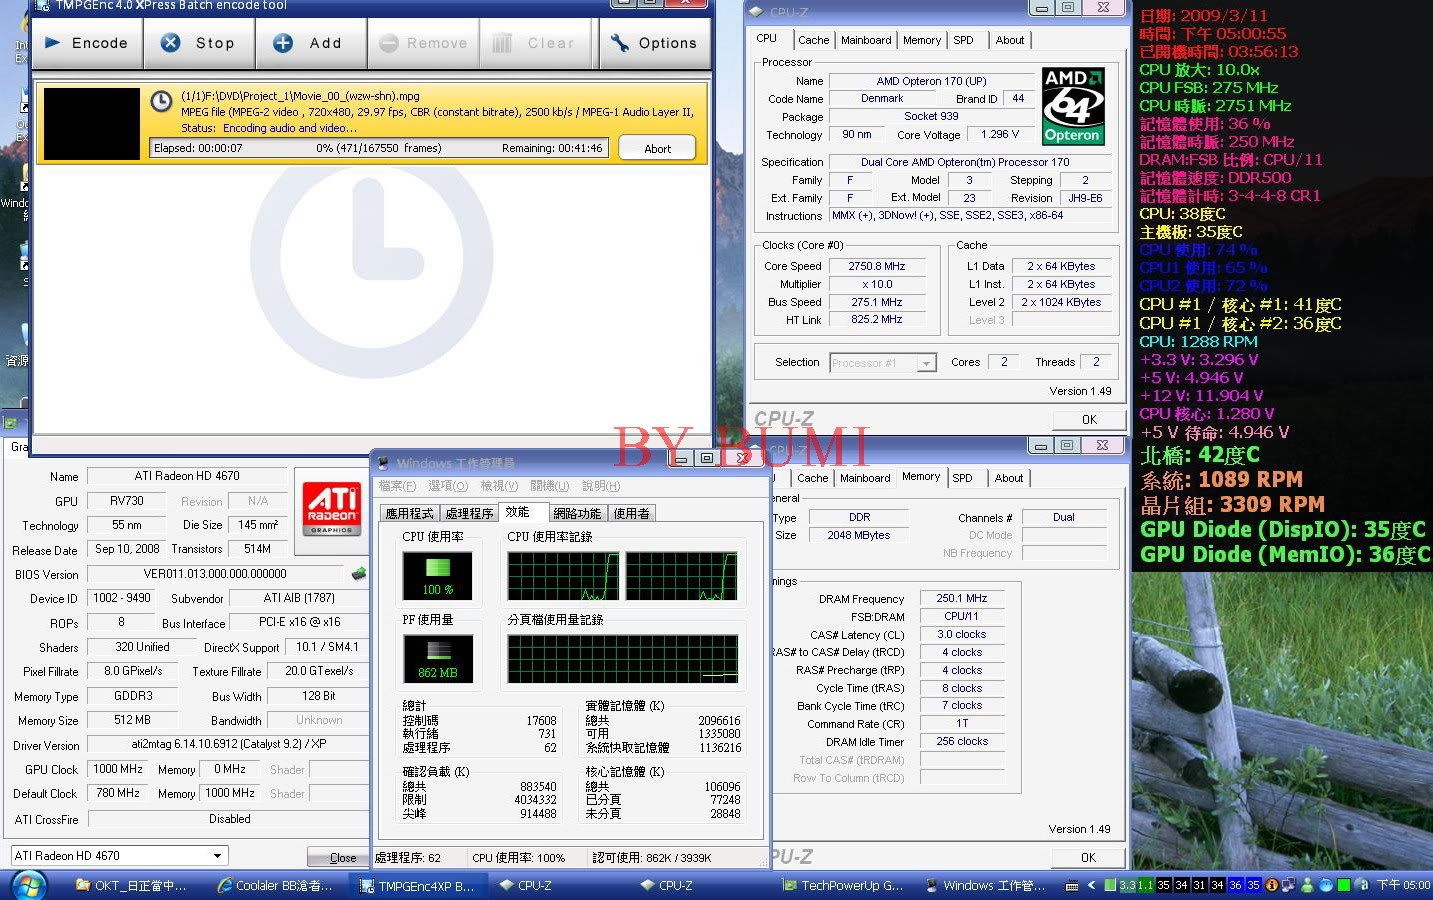The width and height of the screenshot is (1433, 900).
Task: Open About tab in top CPU-Z window
Action: click(1009, 40)
